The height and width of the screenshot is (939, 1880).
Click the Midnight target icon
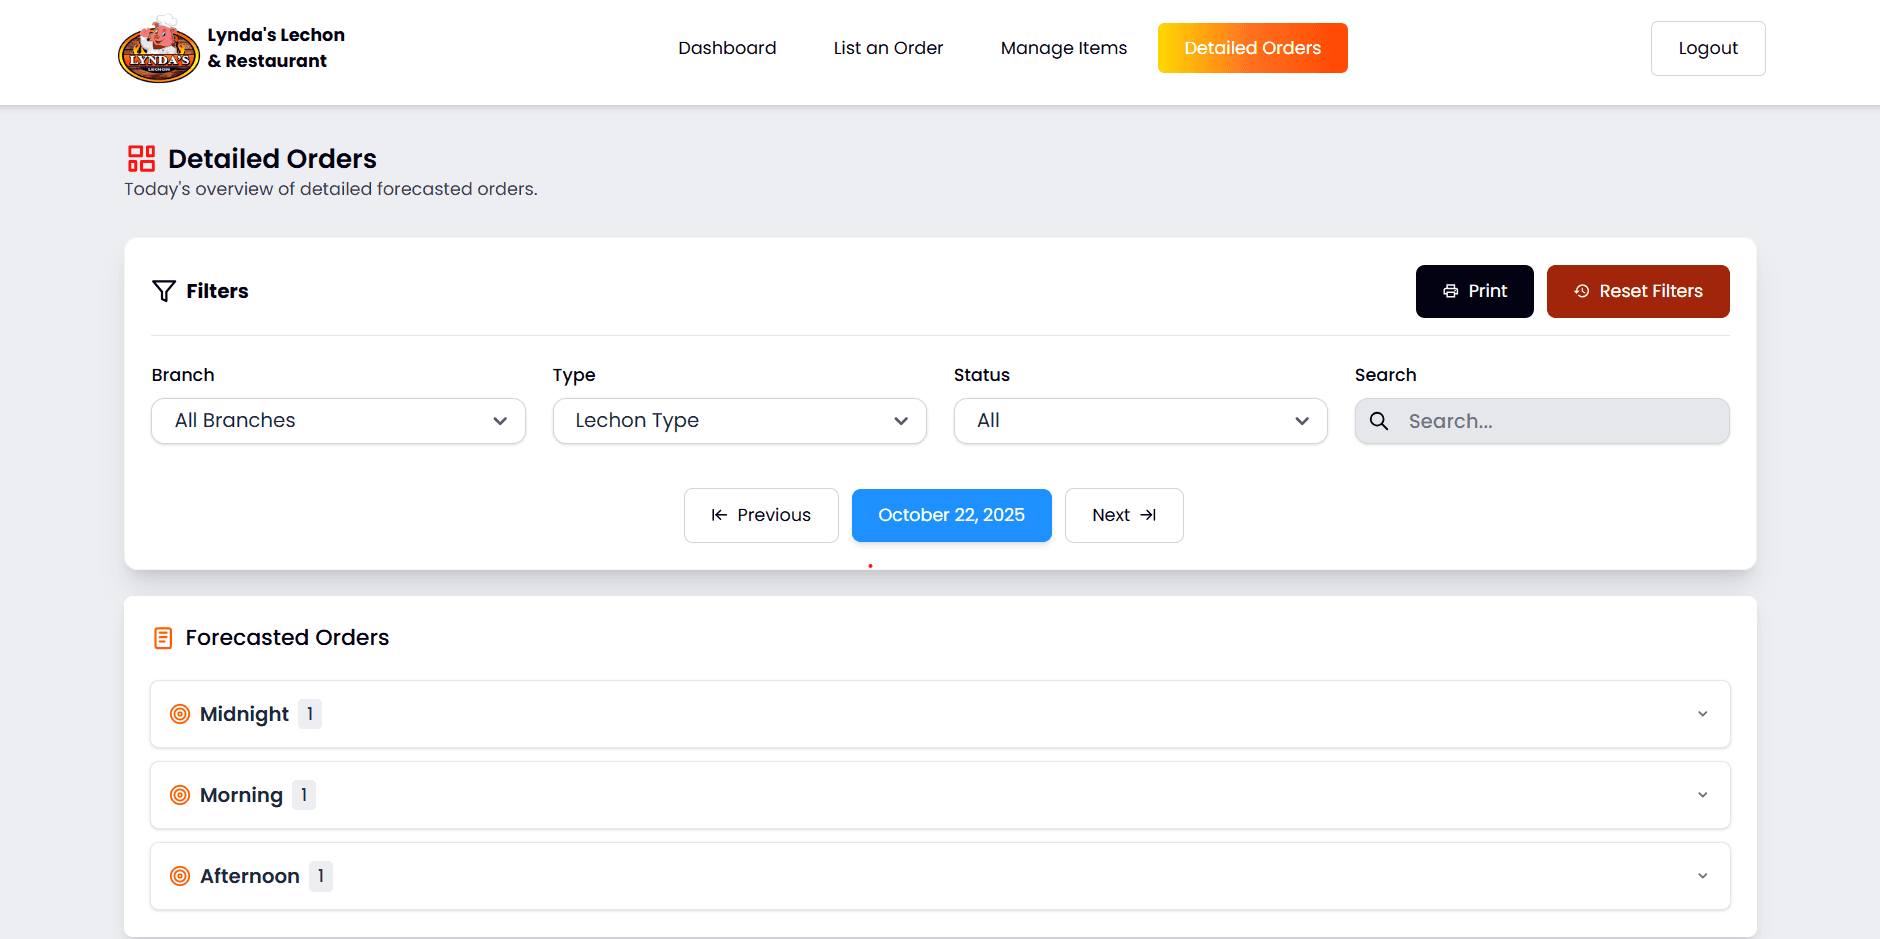point(180,714)
